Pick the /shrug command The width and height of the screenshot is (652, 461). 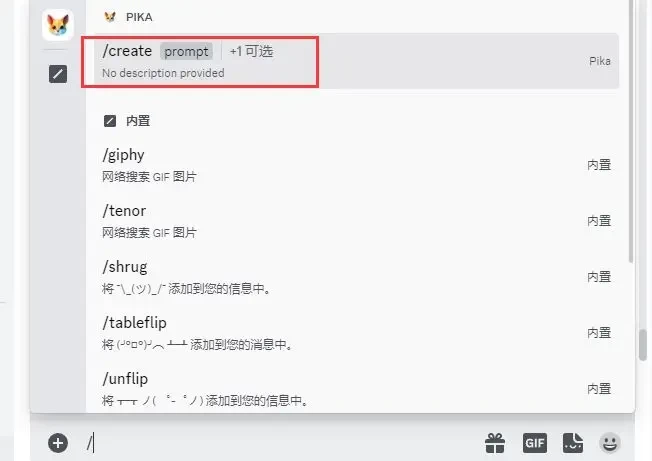(356, 277)
